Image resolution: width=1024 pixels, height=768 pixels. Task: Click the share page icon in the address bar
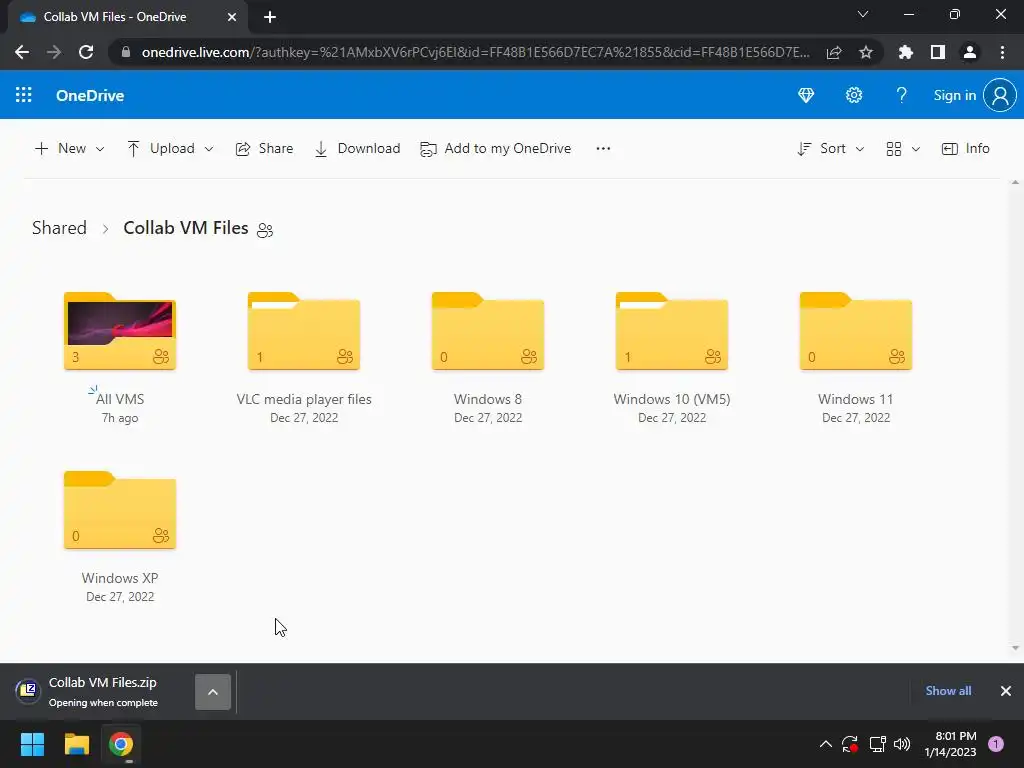point(833,52)
